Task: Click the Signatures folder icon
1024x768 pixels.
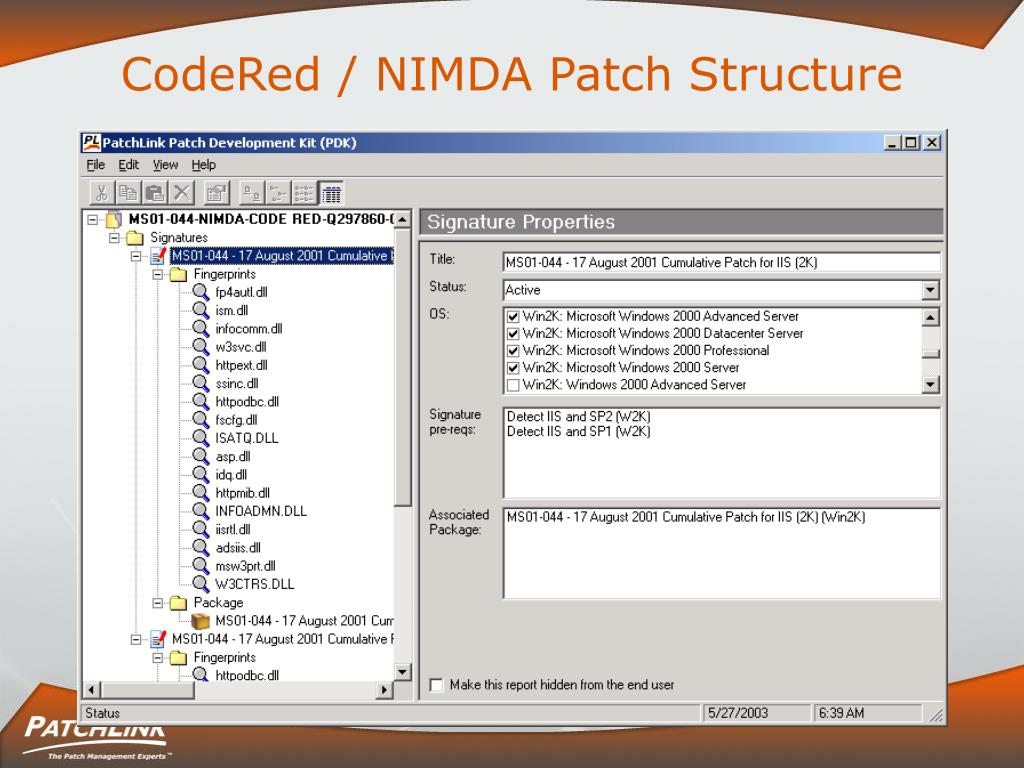Action: pos(135,238)
